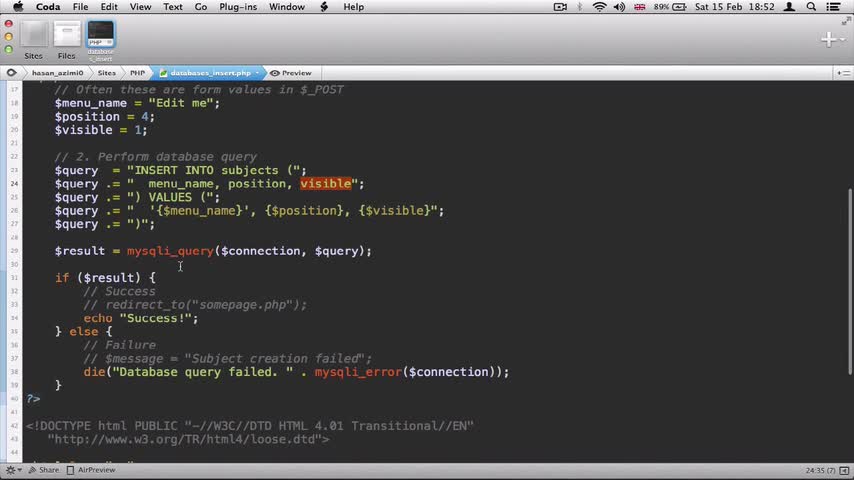The height and width of the screenshot is (480, 854).
Task: Open the Edit menu
Action: 109,7
